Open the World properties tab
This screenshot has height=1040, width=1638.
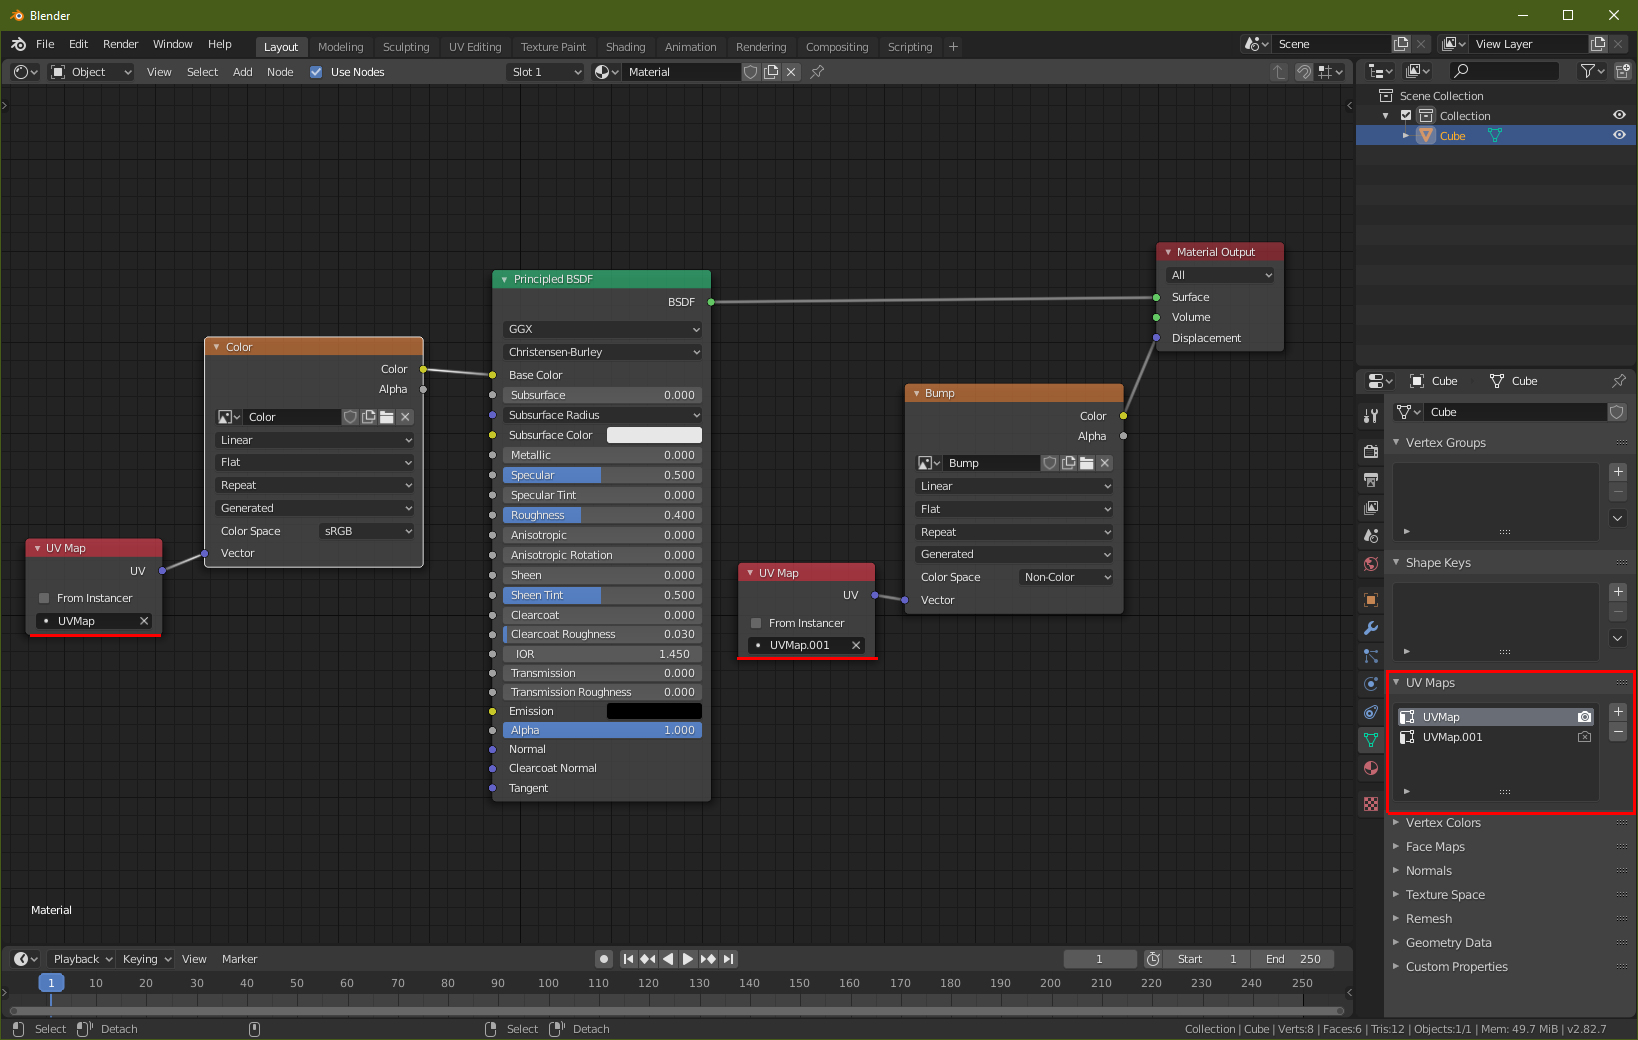click(1371, 564)
